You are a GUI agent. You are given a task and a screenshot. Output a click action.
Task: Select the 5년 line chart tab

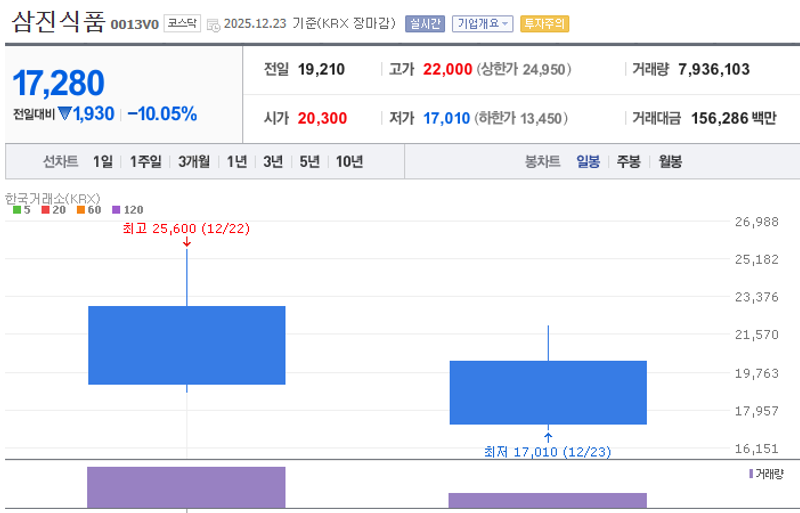tap(309, 162)
